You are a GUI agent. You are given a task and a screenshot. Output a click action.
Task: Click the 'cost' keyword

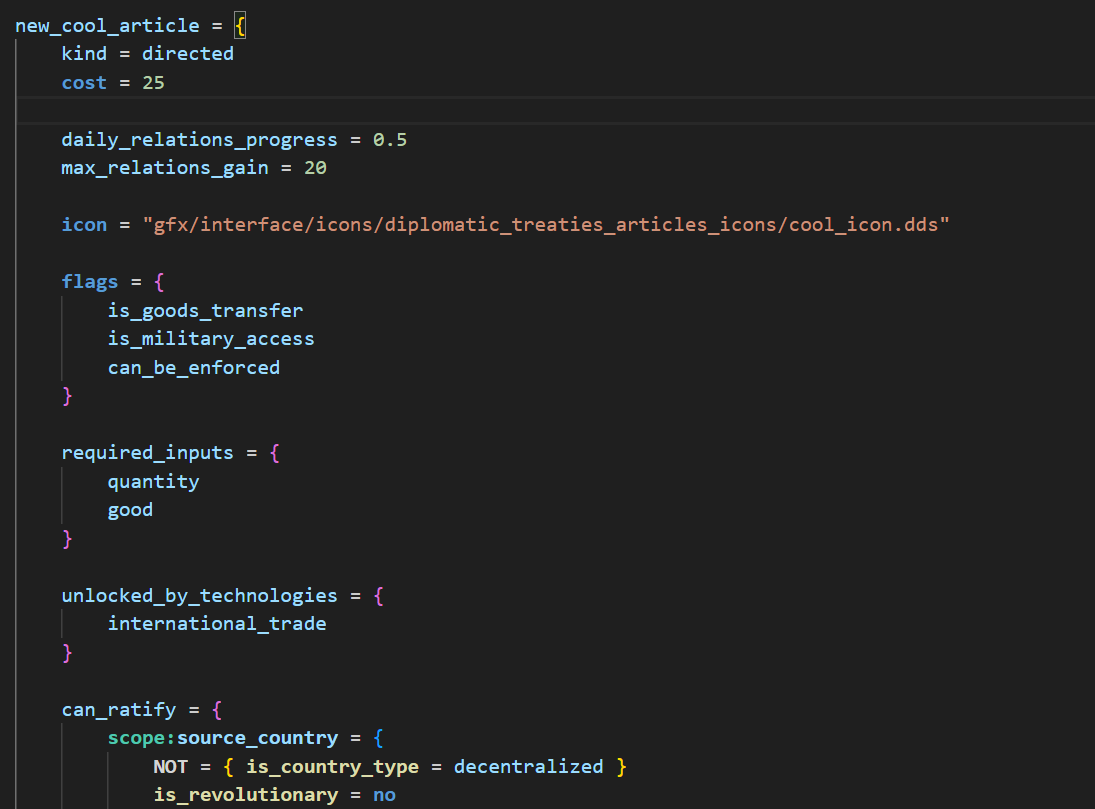coord(84,82)
